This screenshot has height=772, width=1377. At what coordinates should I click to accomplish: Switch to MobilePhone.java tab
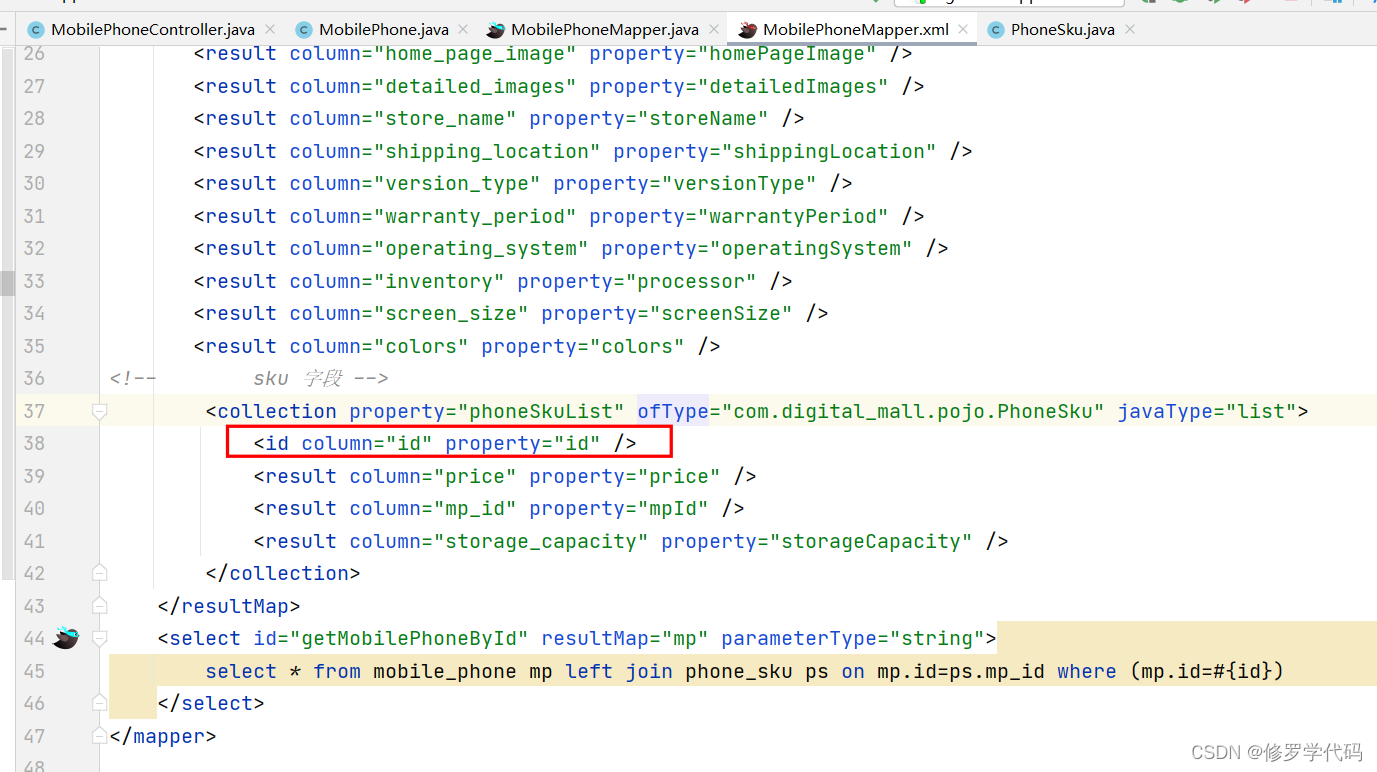tap(384, 30)
